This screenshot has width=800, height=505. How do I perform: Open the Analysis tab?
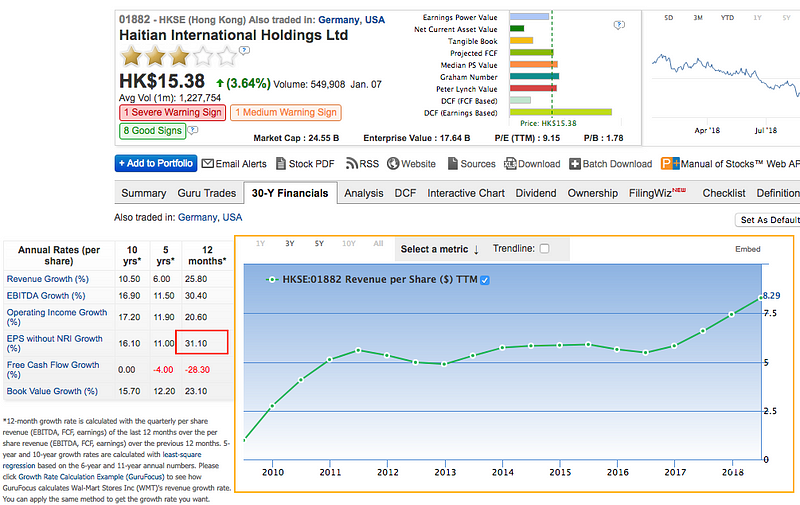point(364,193)
